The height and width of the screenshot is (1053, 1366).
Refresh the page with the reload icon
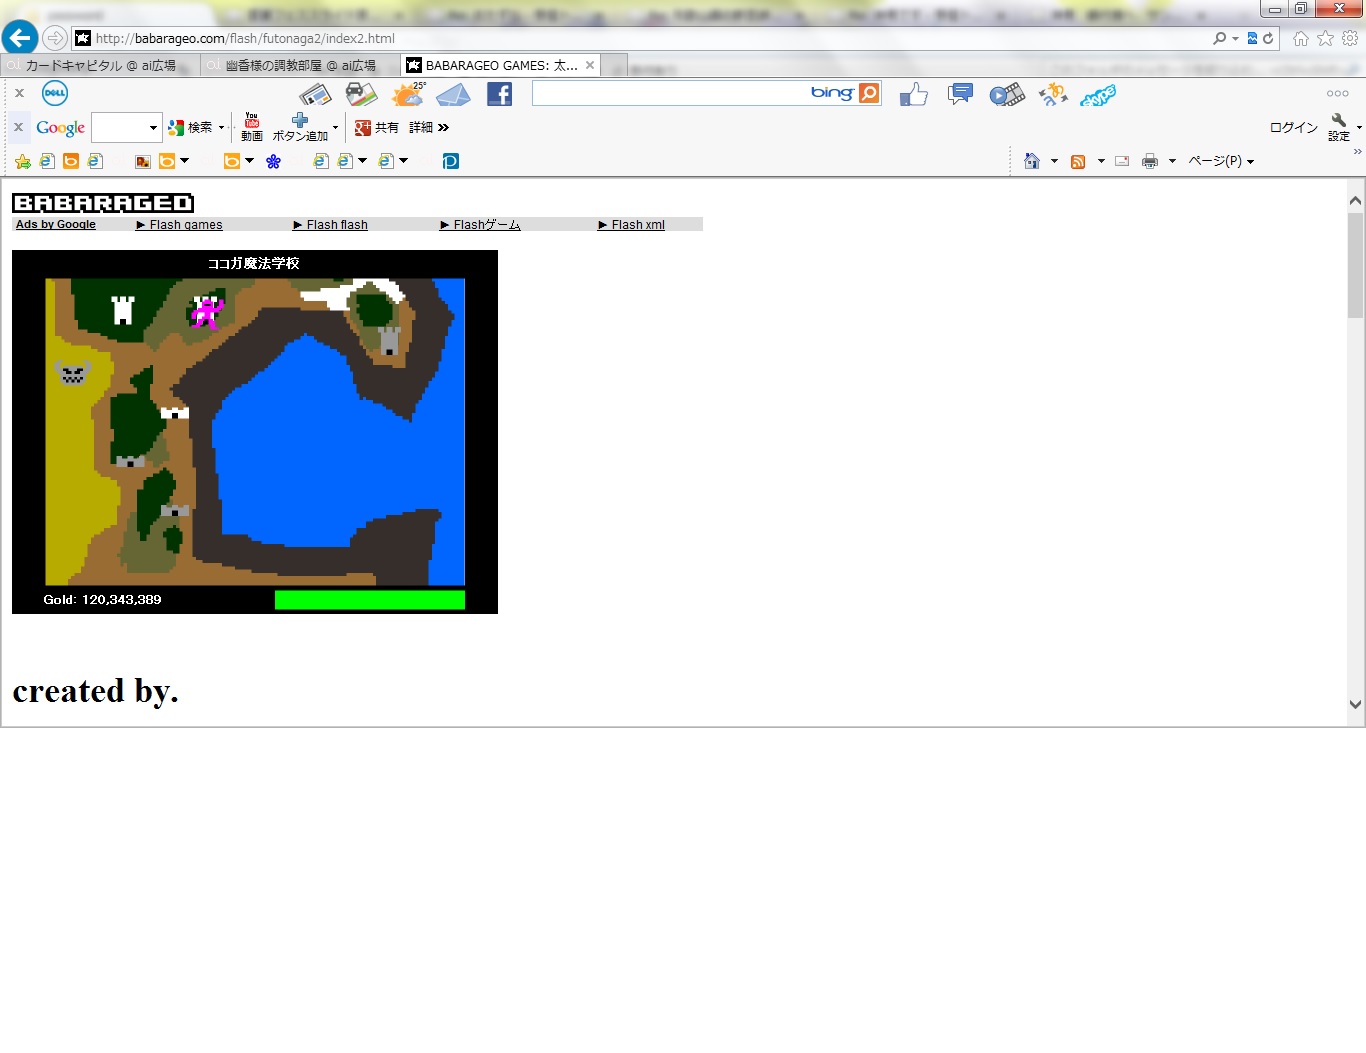[1268, 38]
